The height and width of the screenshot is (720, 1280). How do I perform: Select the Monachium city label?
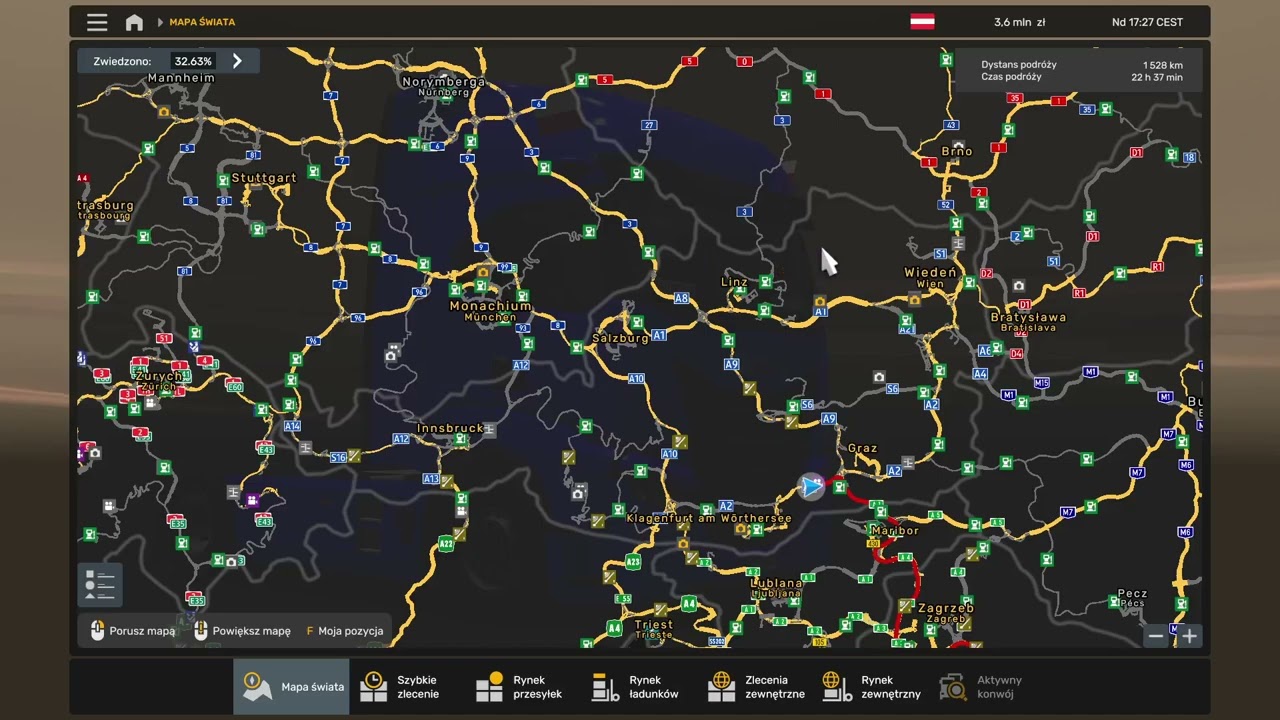click(x=490, y=306)
